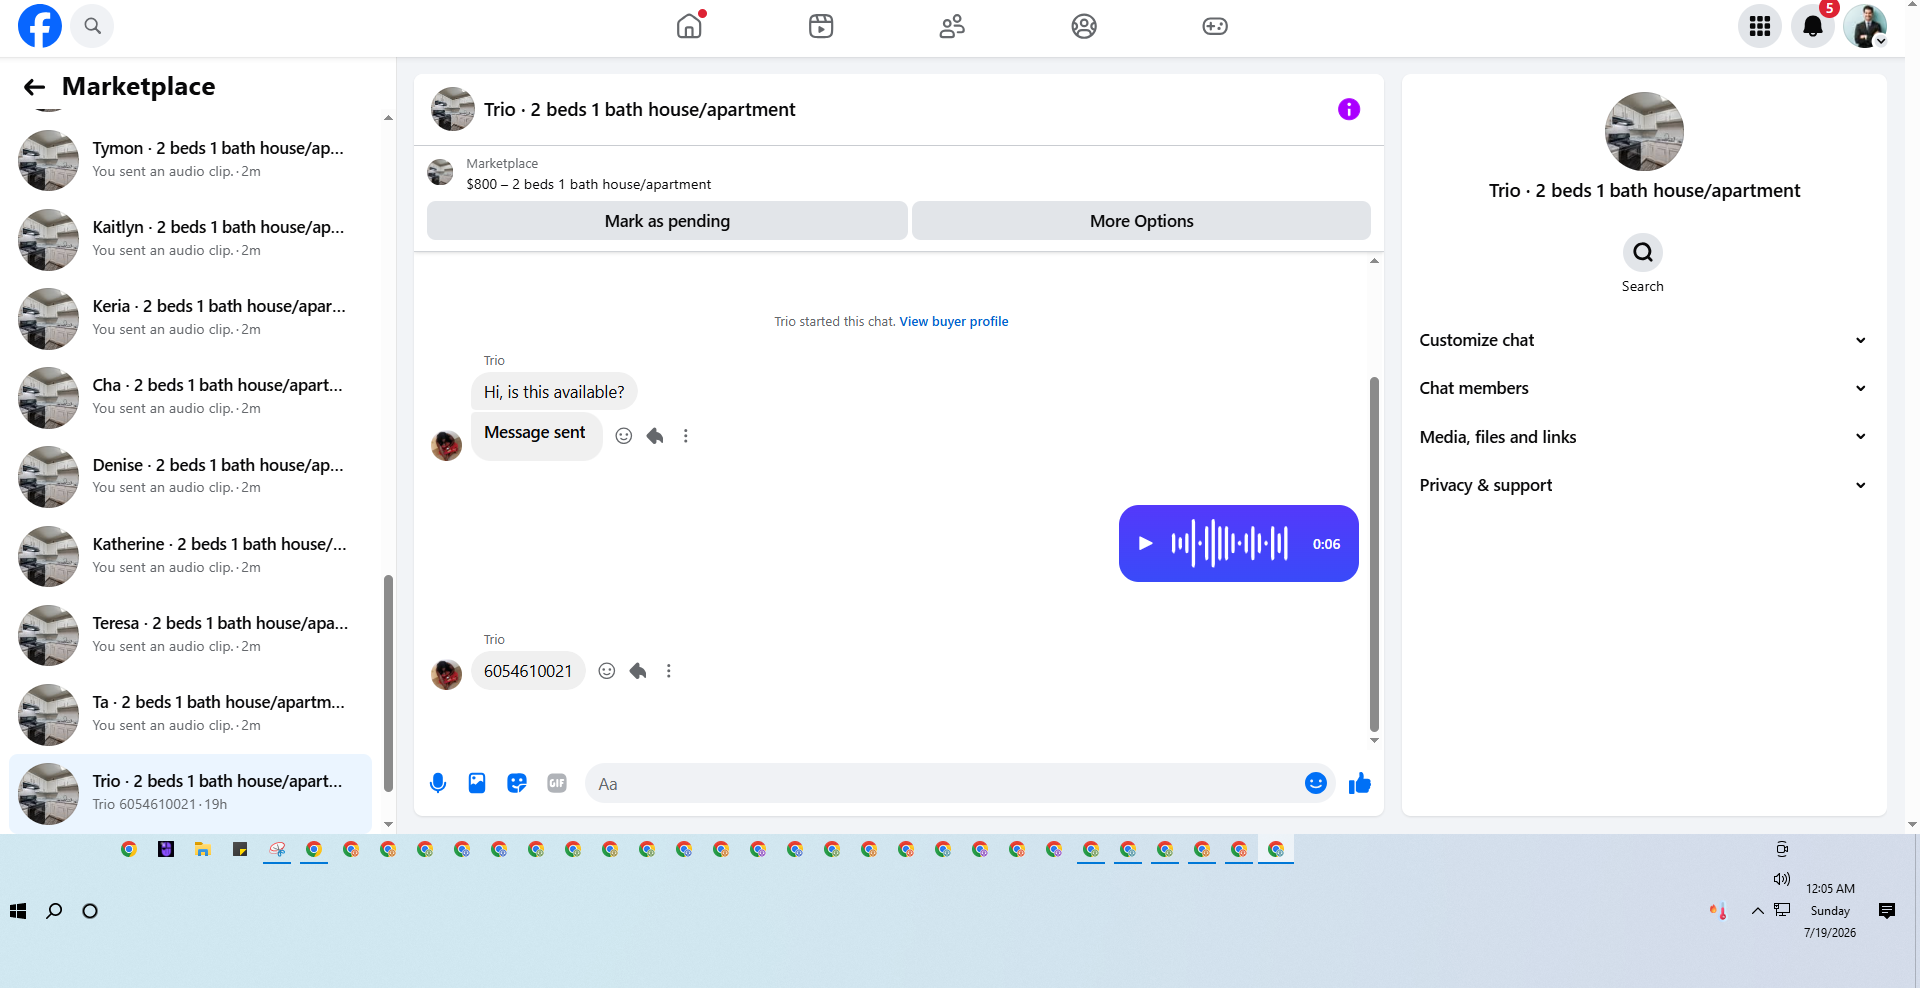The image size is (1920, 988).
Task: Toggle the purple conversation information icon
Action: click(1349, 109)
